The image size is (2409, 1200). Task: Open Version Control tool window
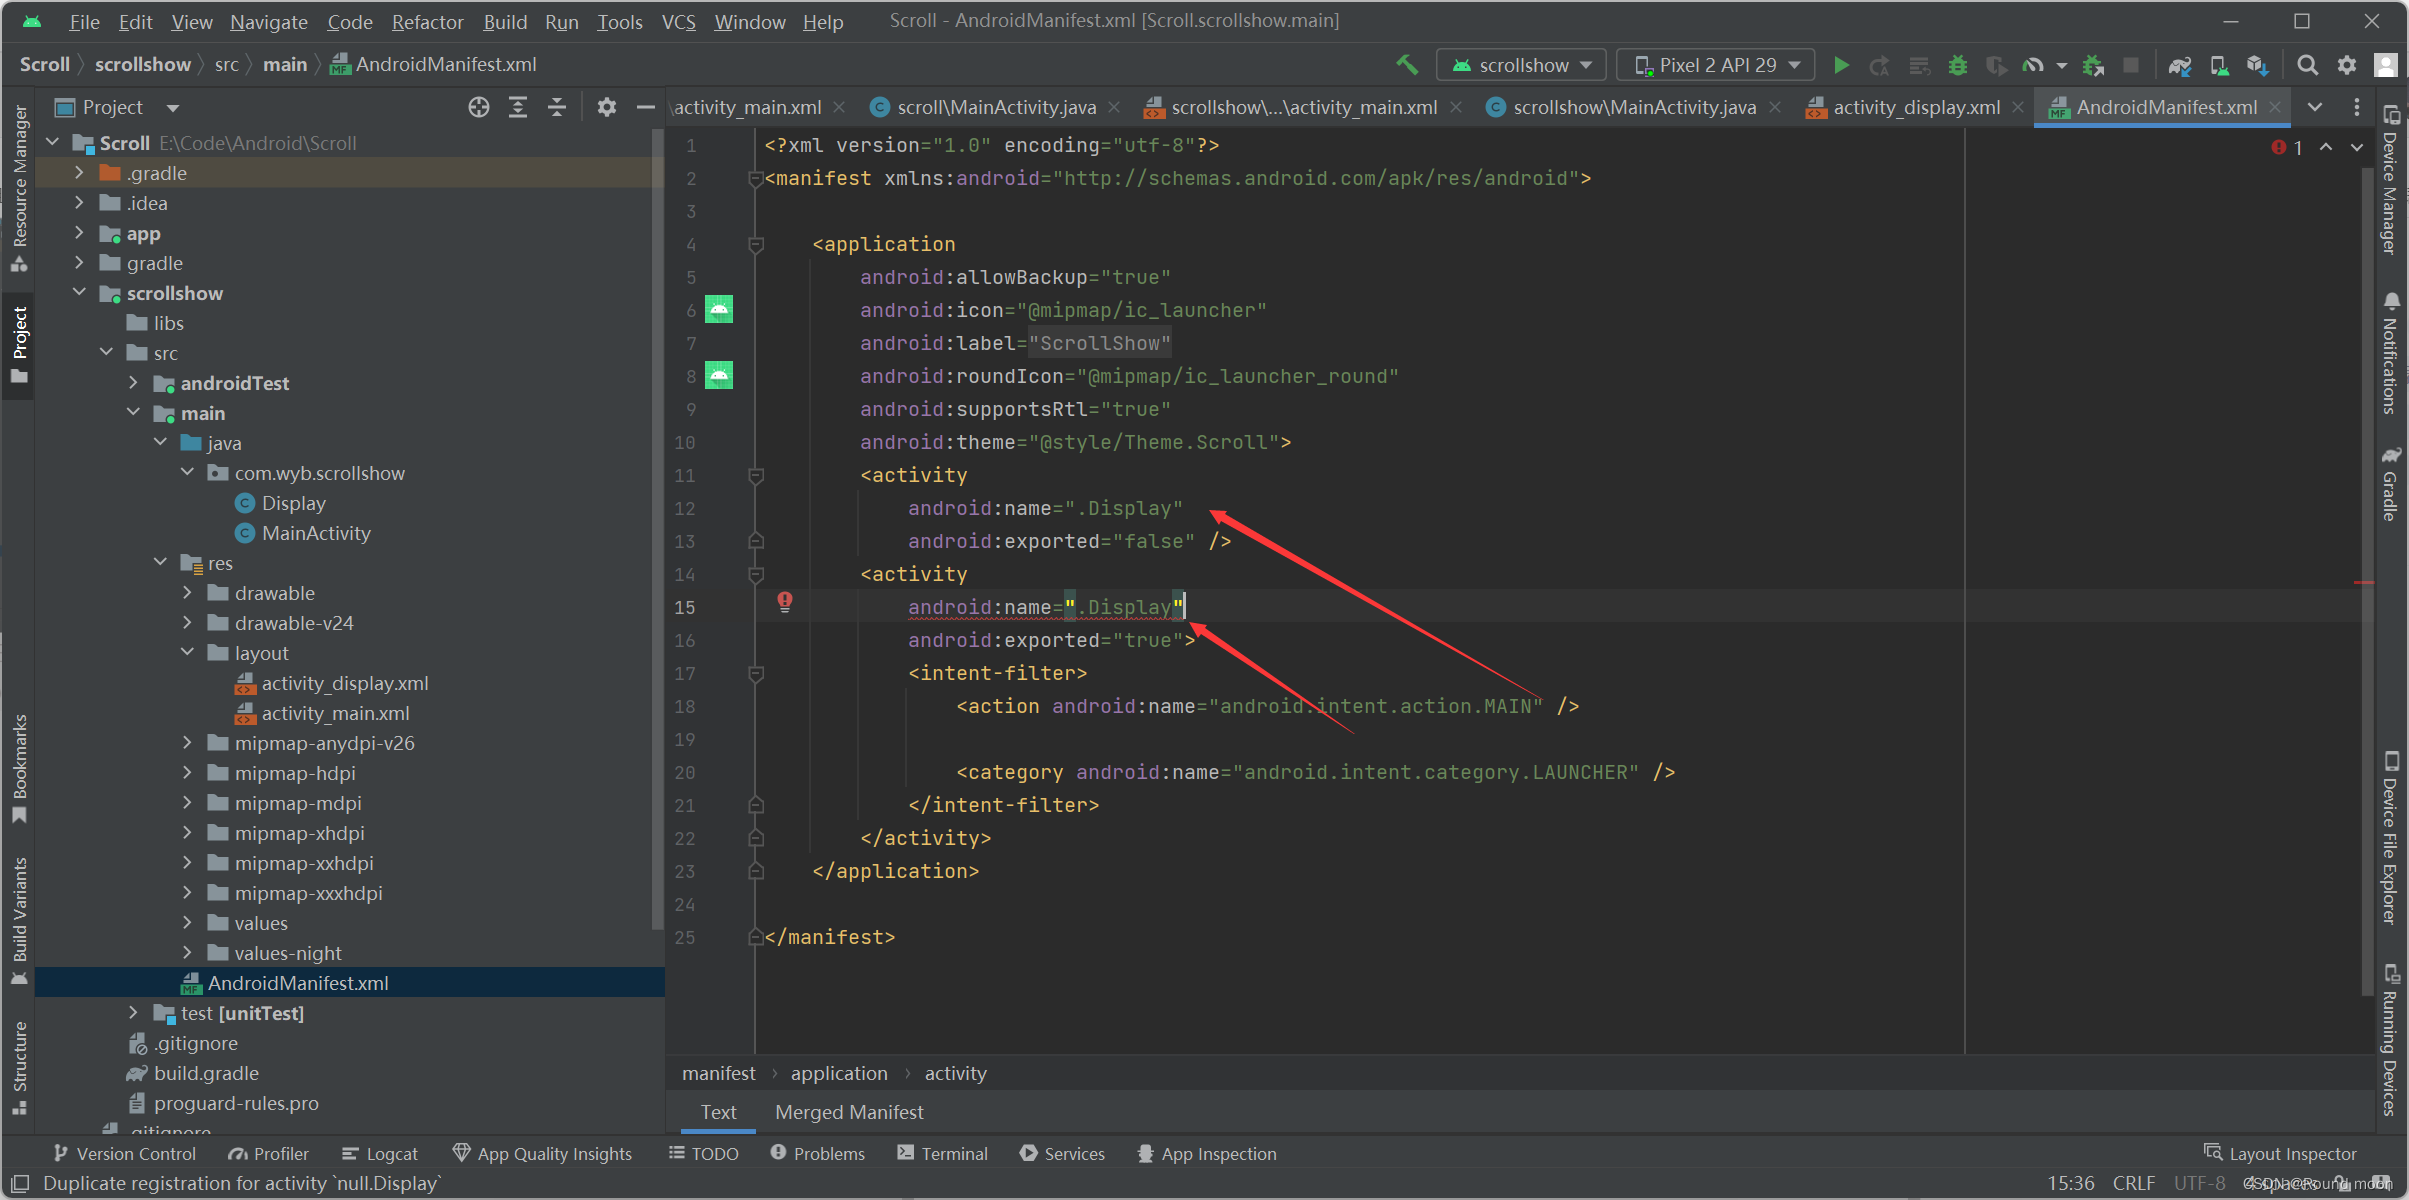pos(124,1154)
